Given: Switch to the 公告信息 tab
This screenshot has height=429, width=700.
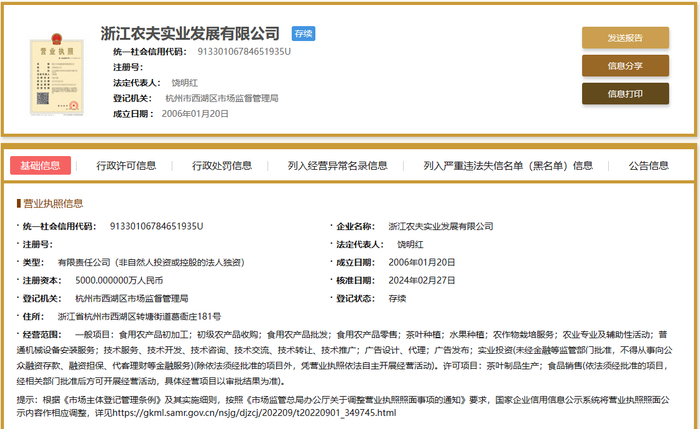Looking at the screenshot, I should point(649,166).
